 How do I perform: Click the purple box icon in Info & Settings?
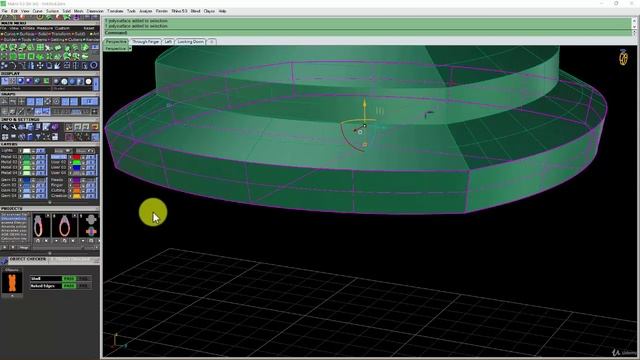tap(55, 127)
